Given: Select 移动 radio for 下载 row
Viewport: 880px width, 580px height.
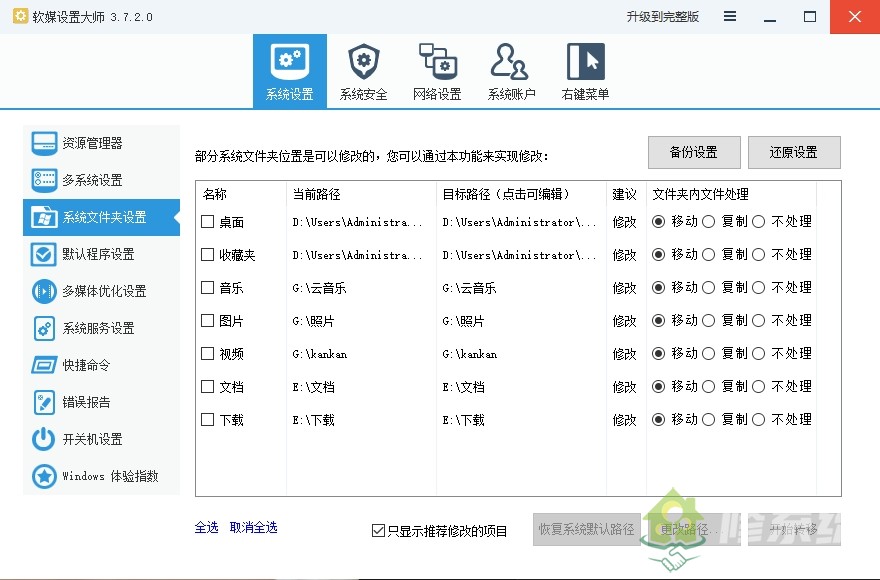Looking at the screenshot, I should 658,419.
